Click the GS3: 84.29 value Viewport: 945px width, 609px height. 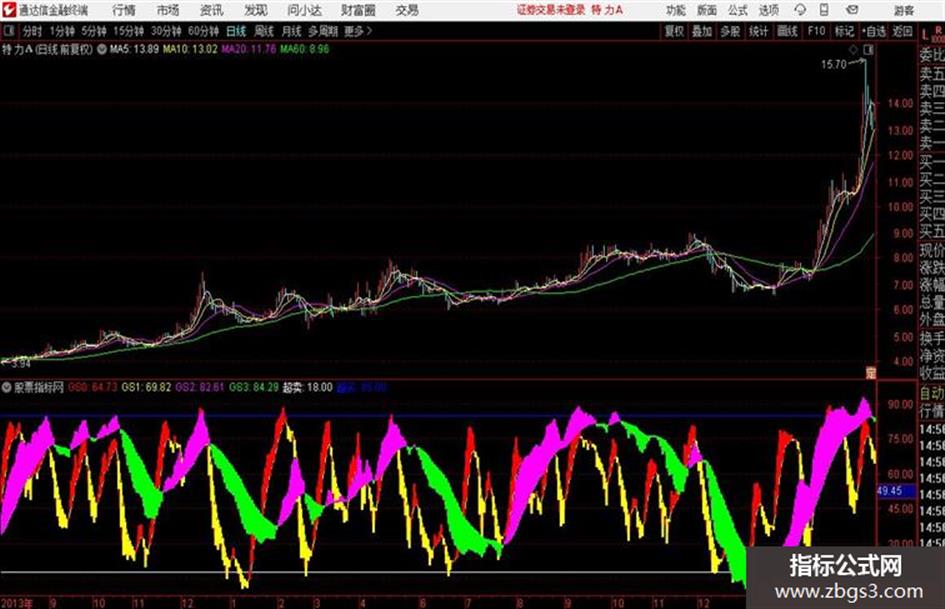254,387
